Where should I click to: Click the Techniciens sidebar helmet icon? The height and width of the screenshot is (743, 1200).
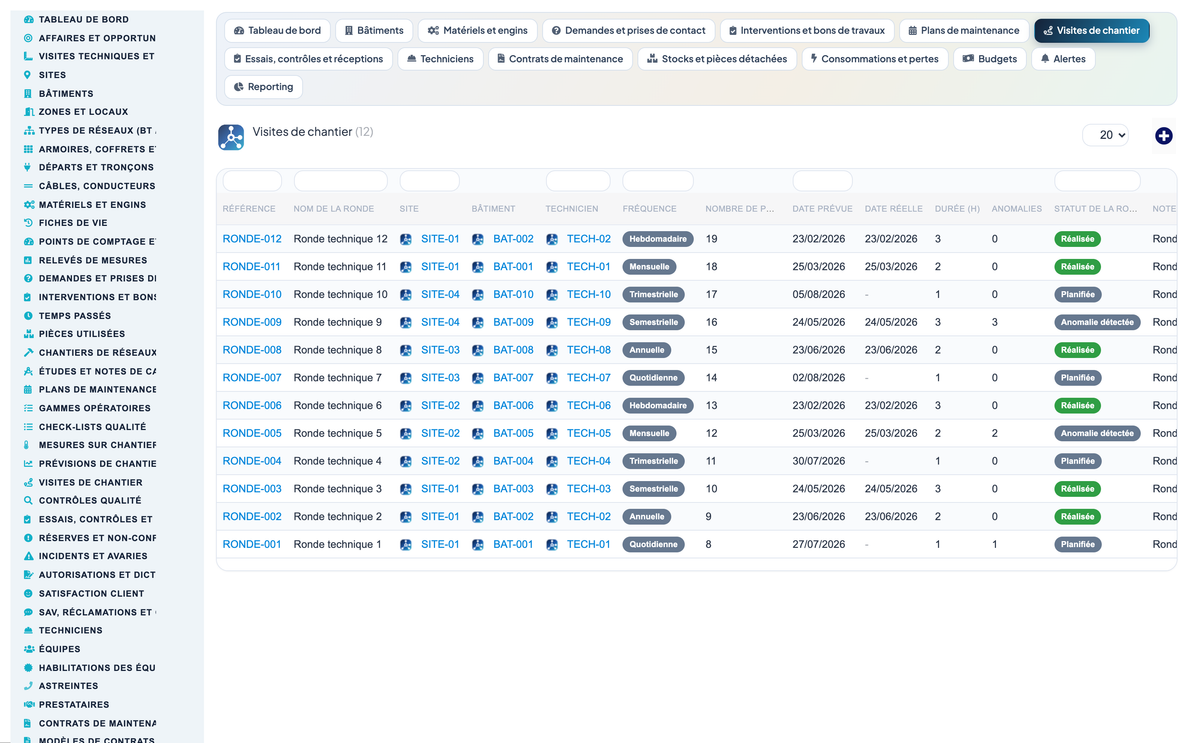[x=28, y=630]
